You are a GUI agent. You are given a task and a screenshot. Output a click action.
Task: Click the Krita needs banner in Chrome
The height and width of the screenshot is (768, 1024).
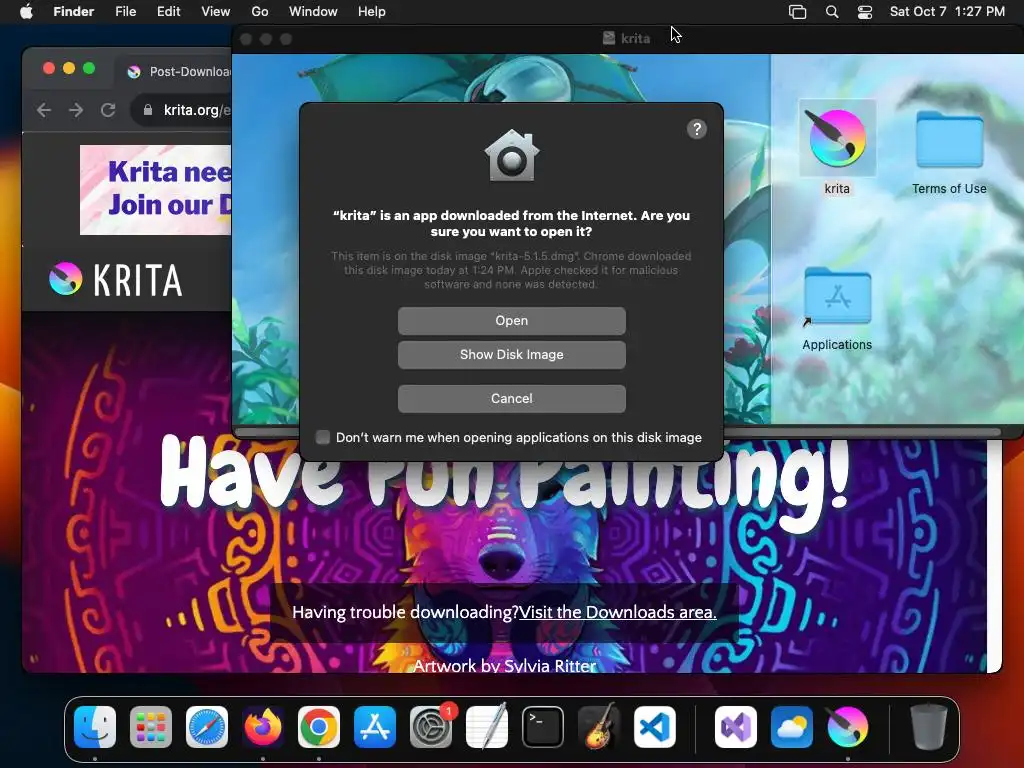155,189
